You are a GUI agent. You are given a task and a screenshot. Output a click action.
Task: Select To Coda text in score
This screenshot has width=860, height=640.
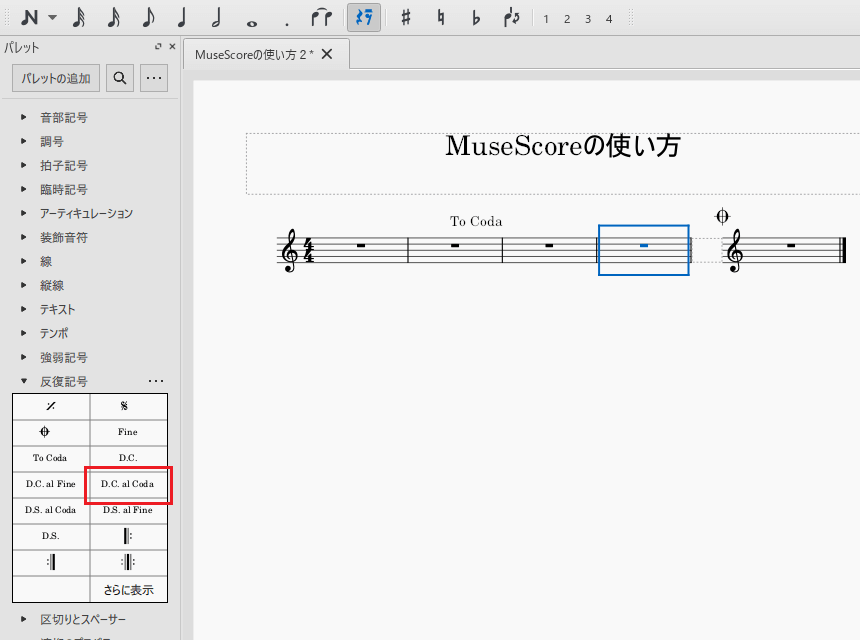(x=476, y=221)
